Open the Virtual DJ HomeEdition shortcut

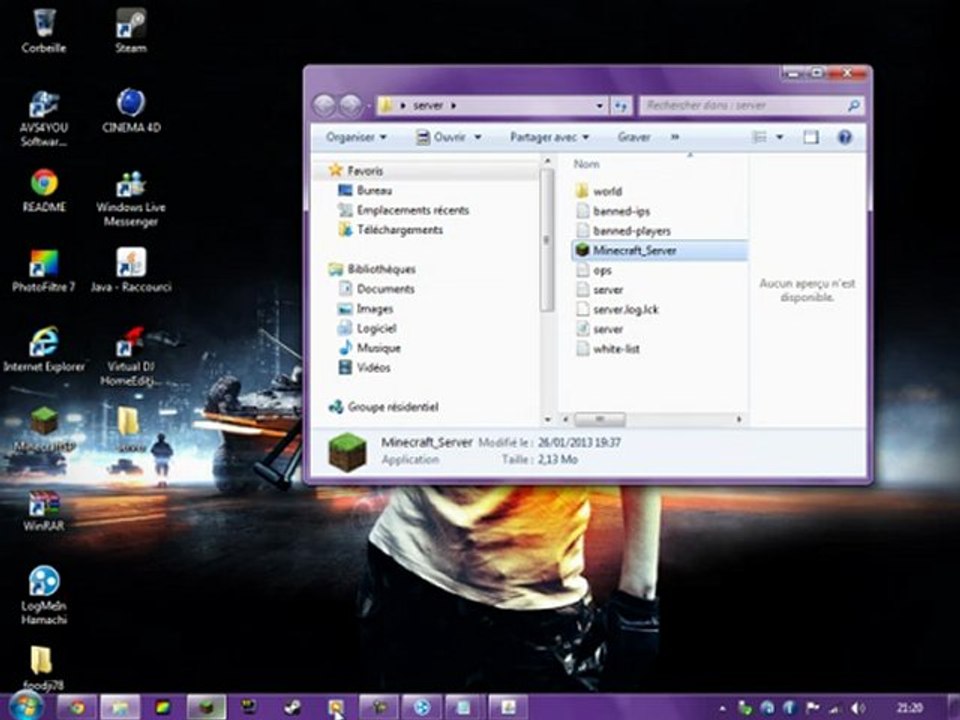[130, 356]
